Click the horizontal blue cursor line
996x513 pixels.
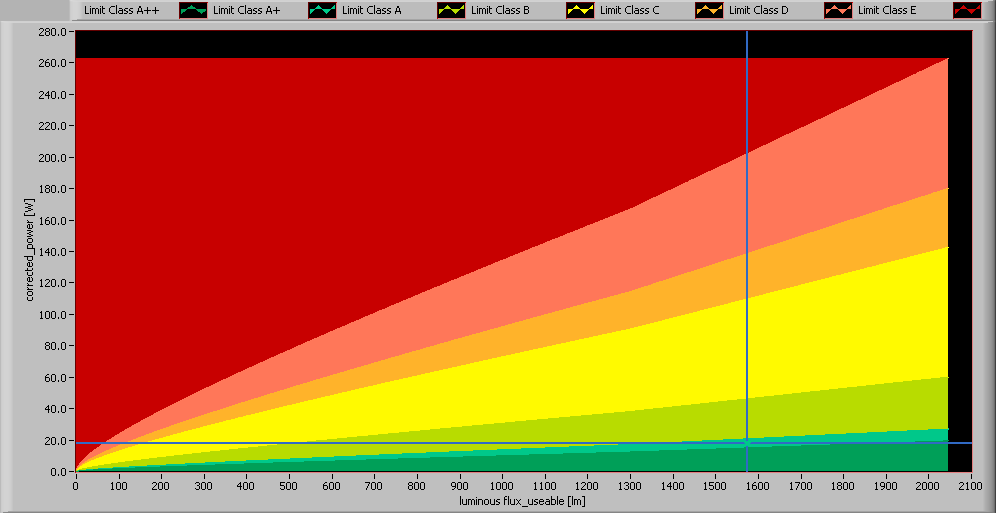(400, 442)
